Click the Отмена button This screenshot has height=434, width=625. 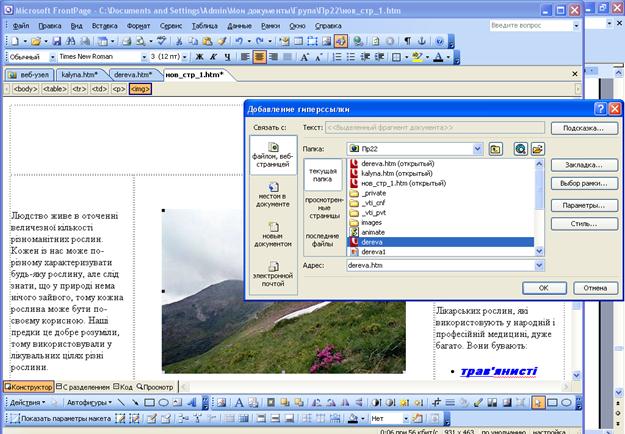tap(596, 288)
